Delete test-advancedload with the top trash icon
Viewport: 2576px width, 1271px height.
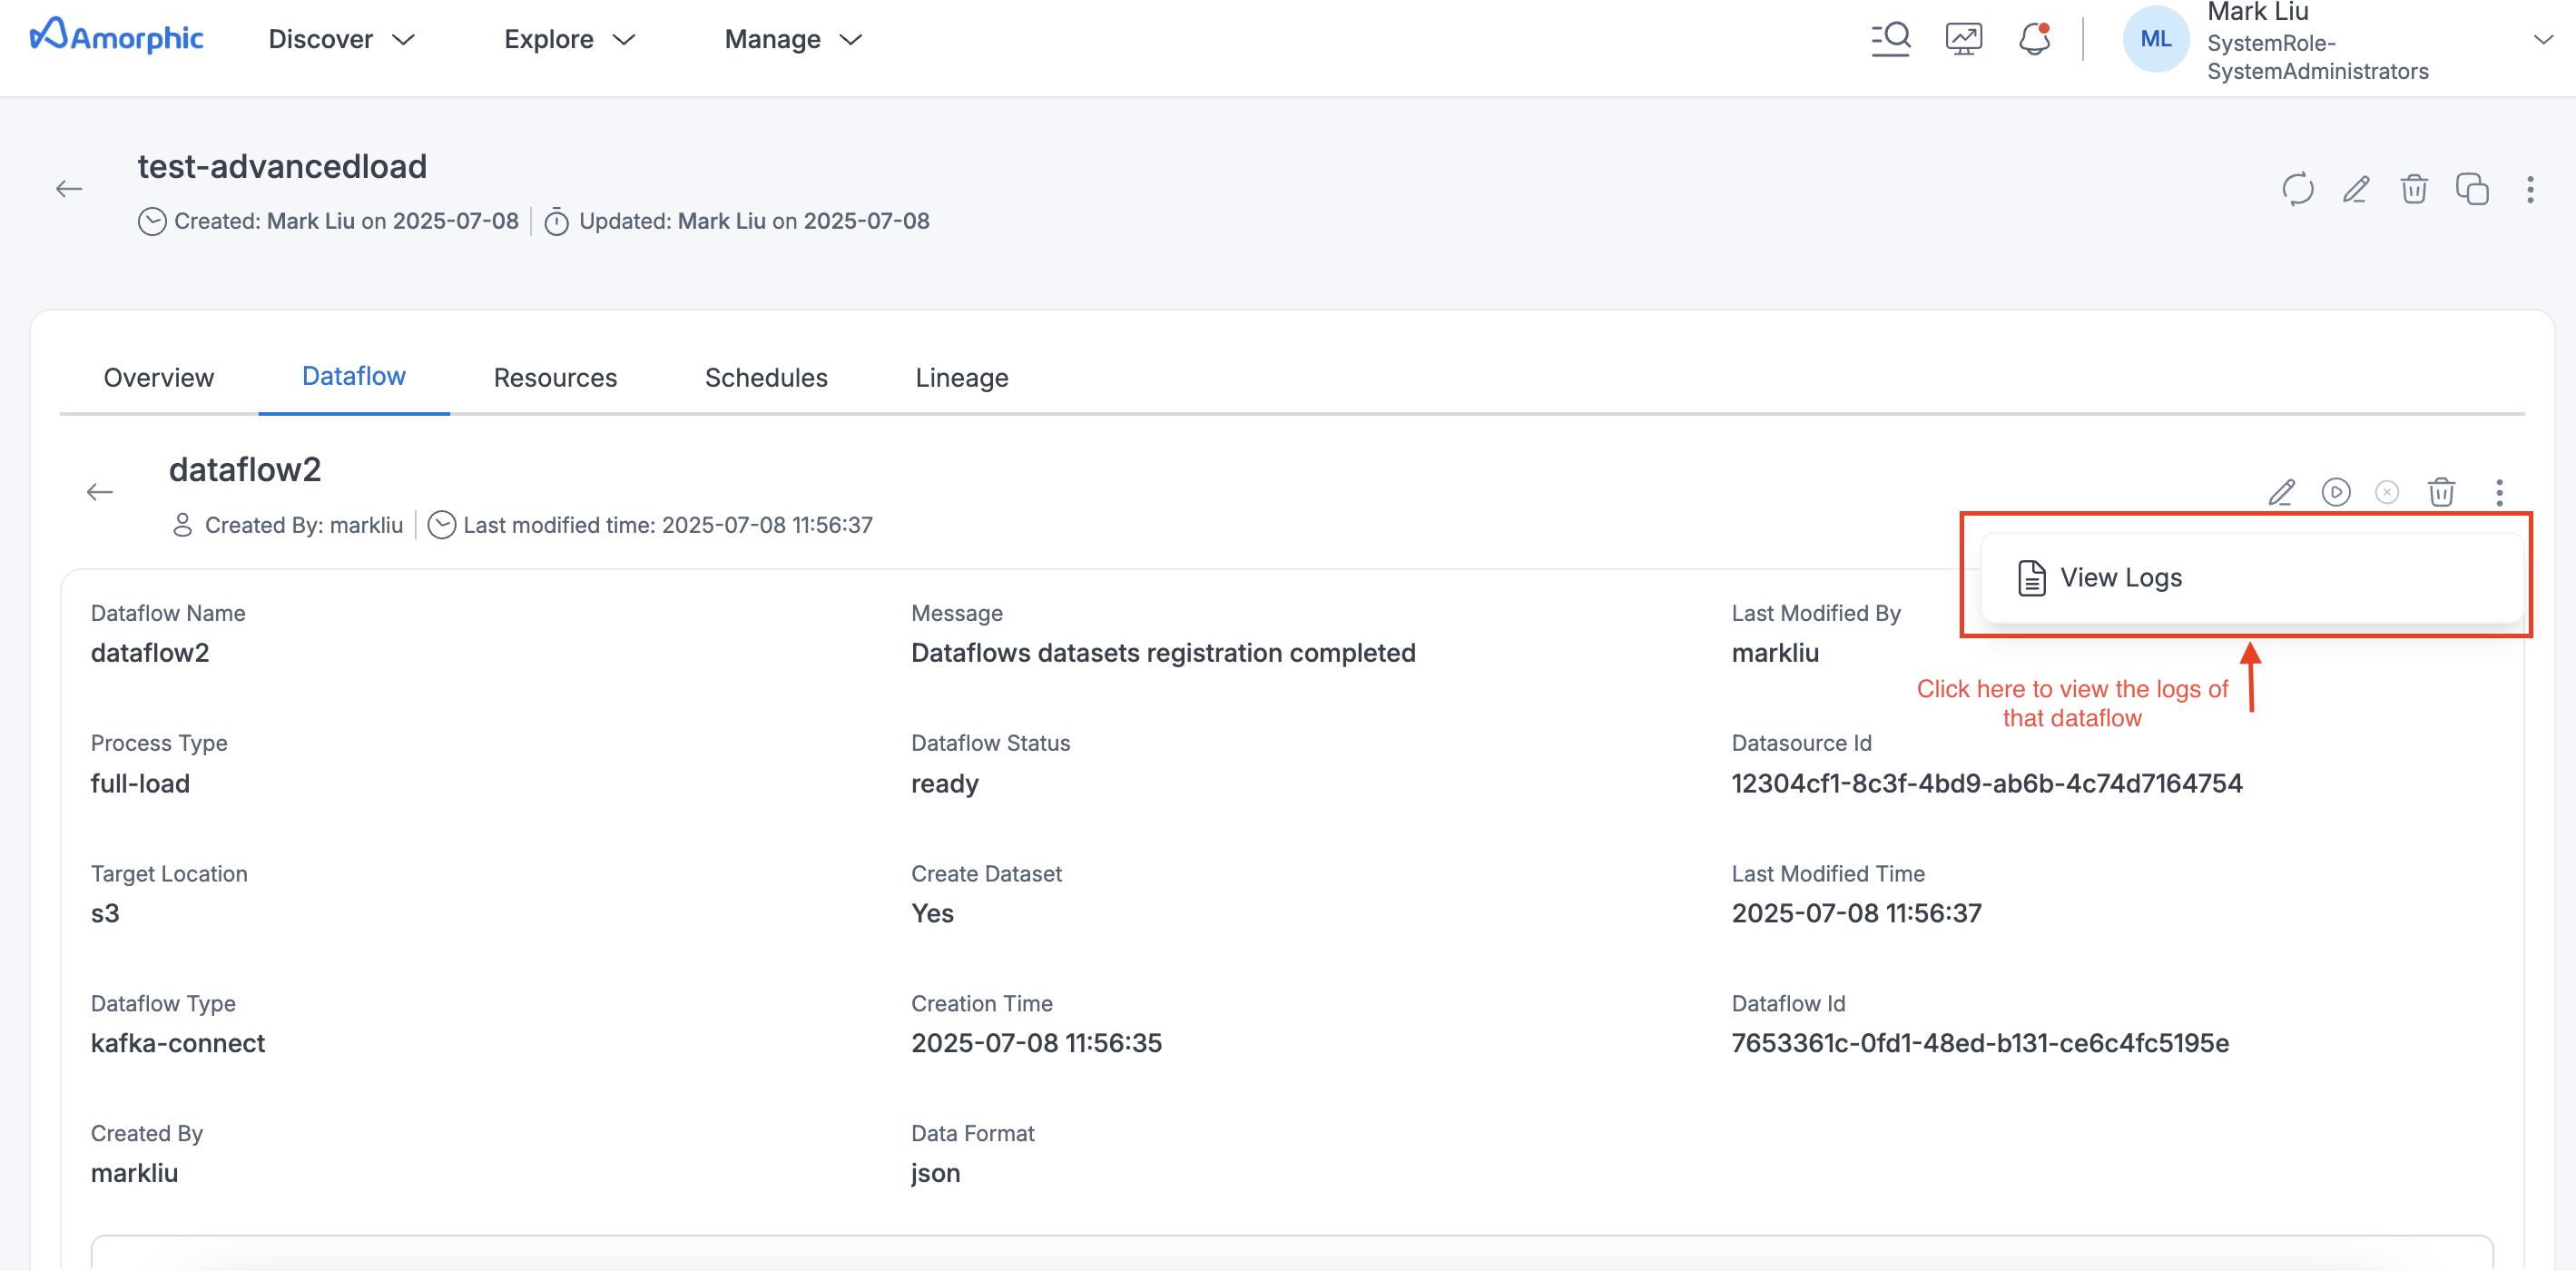click(2414, 189)
